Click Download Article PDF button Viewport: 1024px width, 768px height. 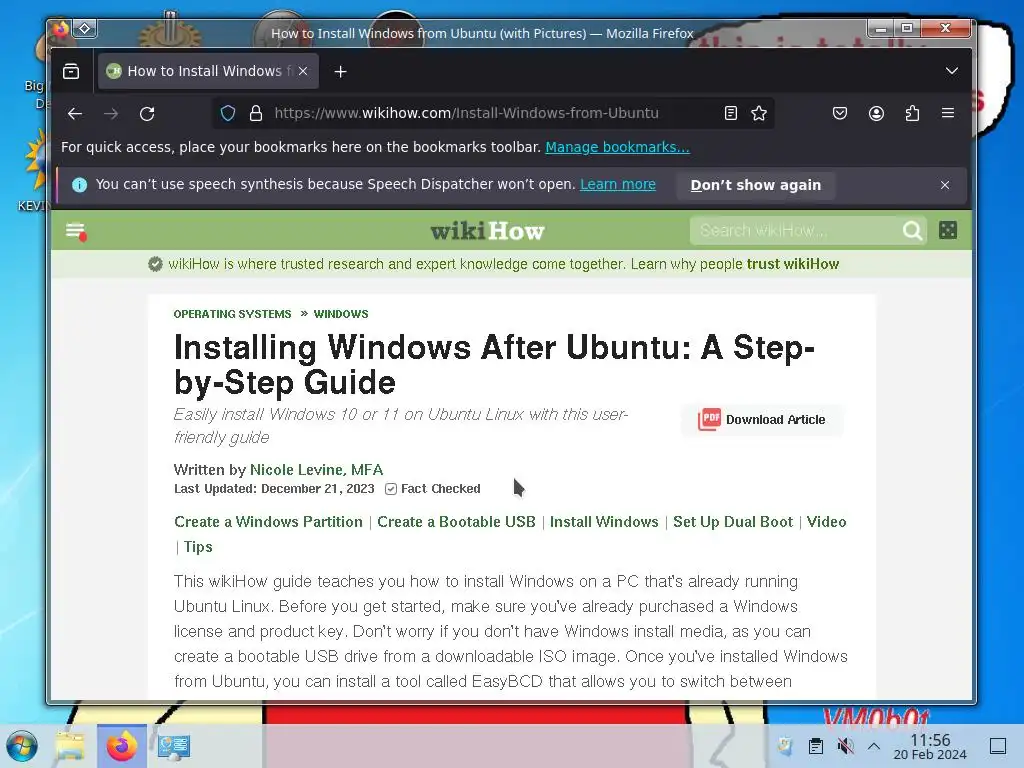(x=762, y=419)
